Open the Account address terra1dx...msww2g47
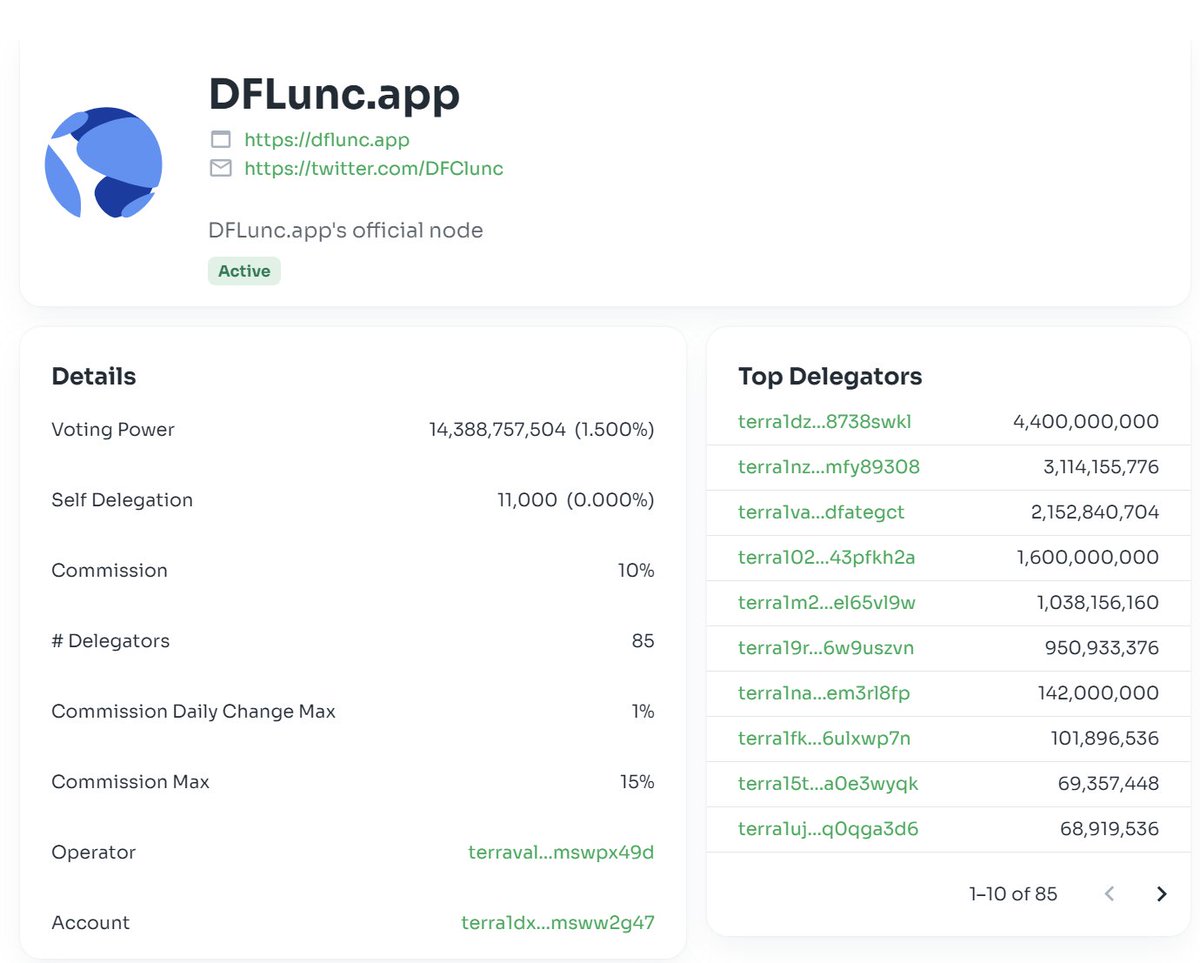This screenshot has height=963, width=1200. pos(558,922)
